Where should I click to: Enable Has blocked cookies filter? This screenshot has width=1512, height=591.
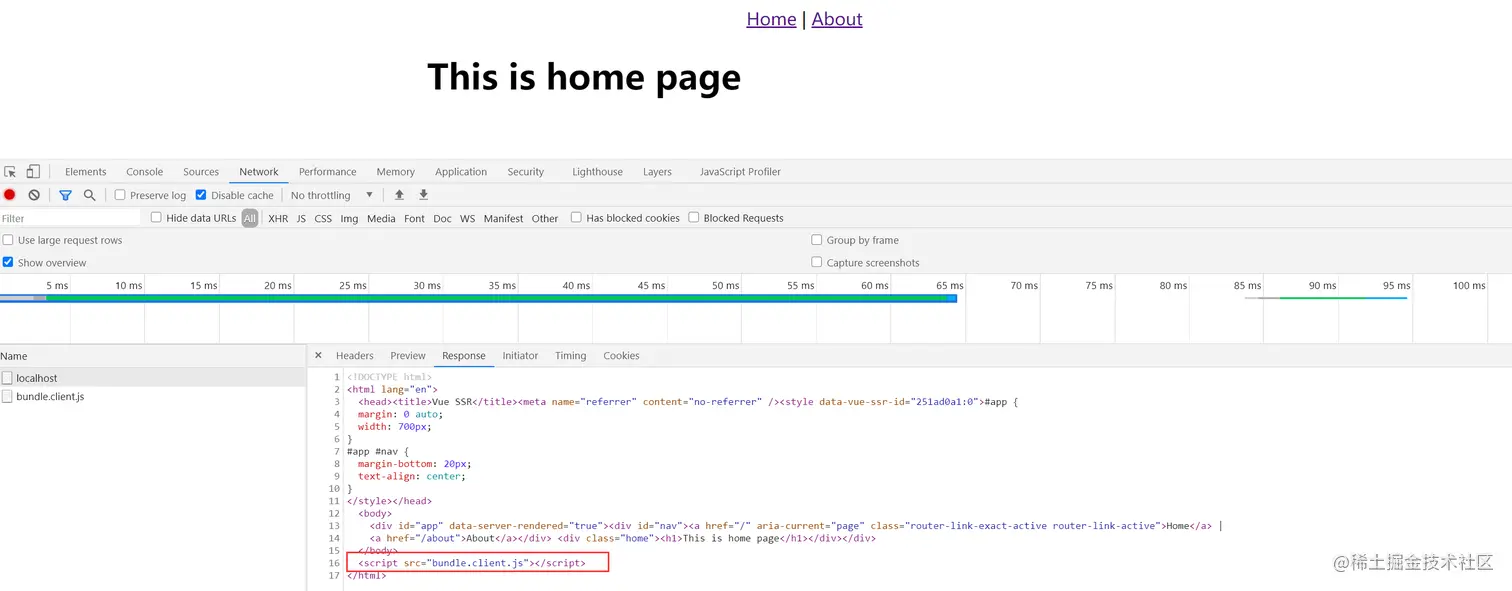tap(576, 217)
